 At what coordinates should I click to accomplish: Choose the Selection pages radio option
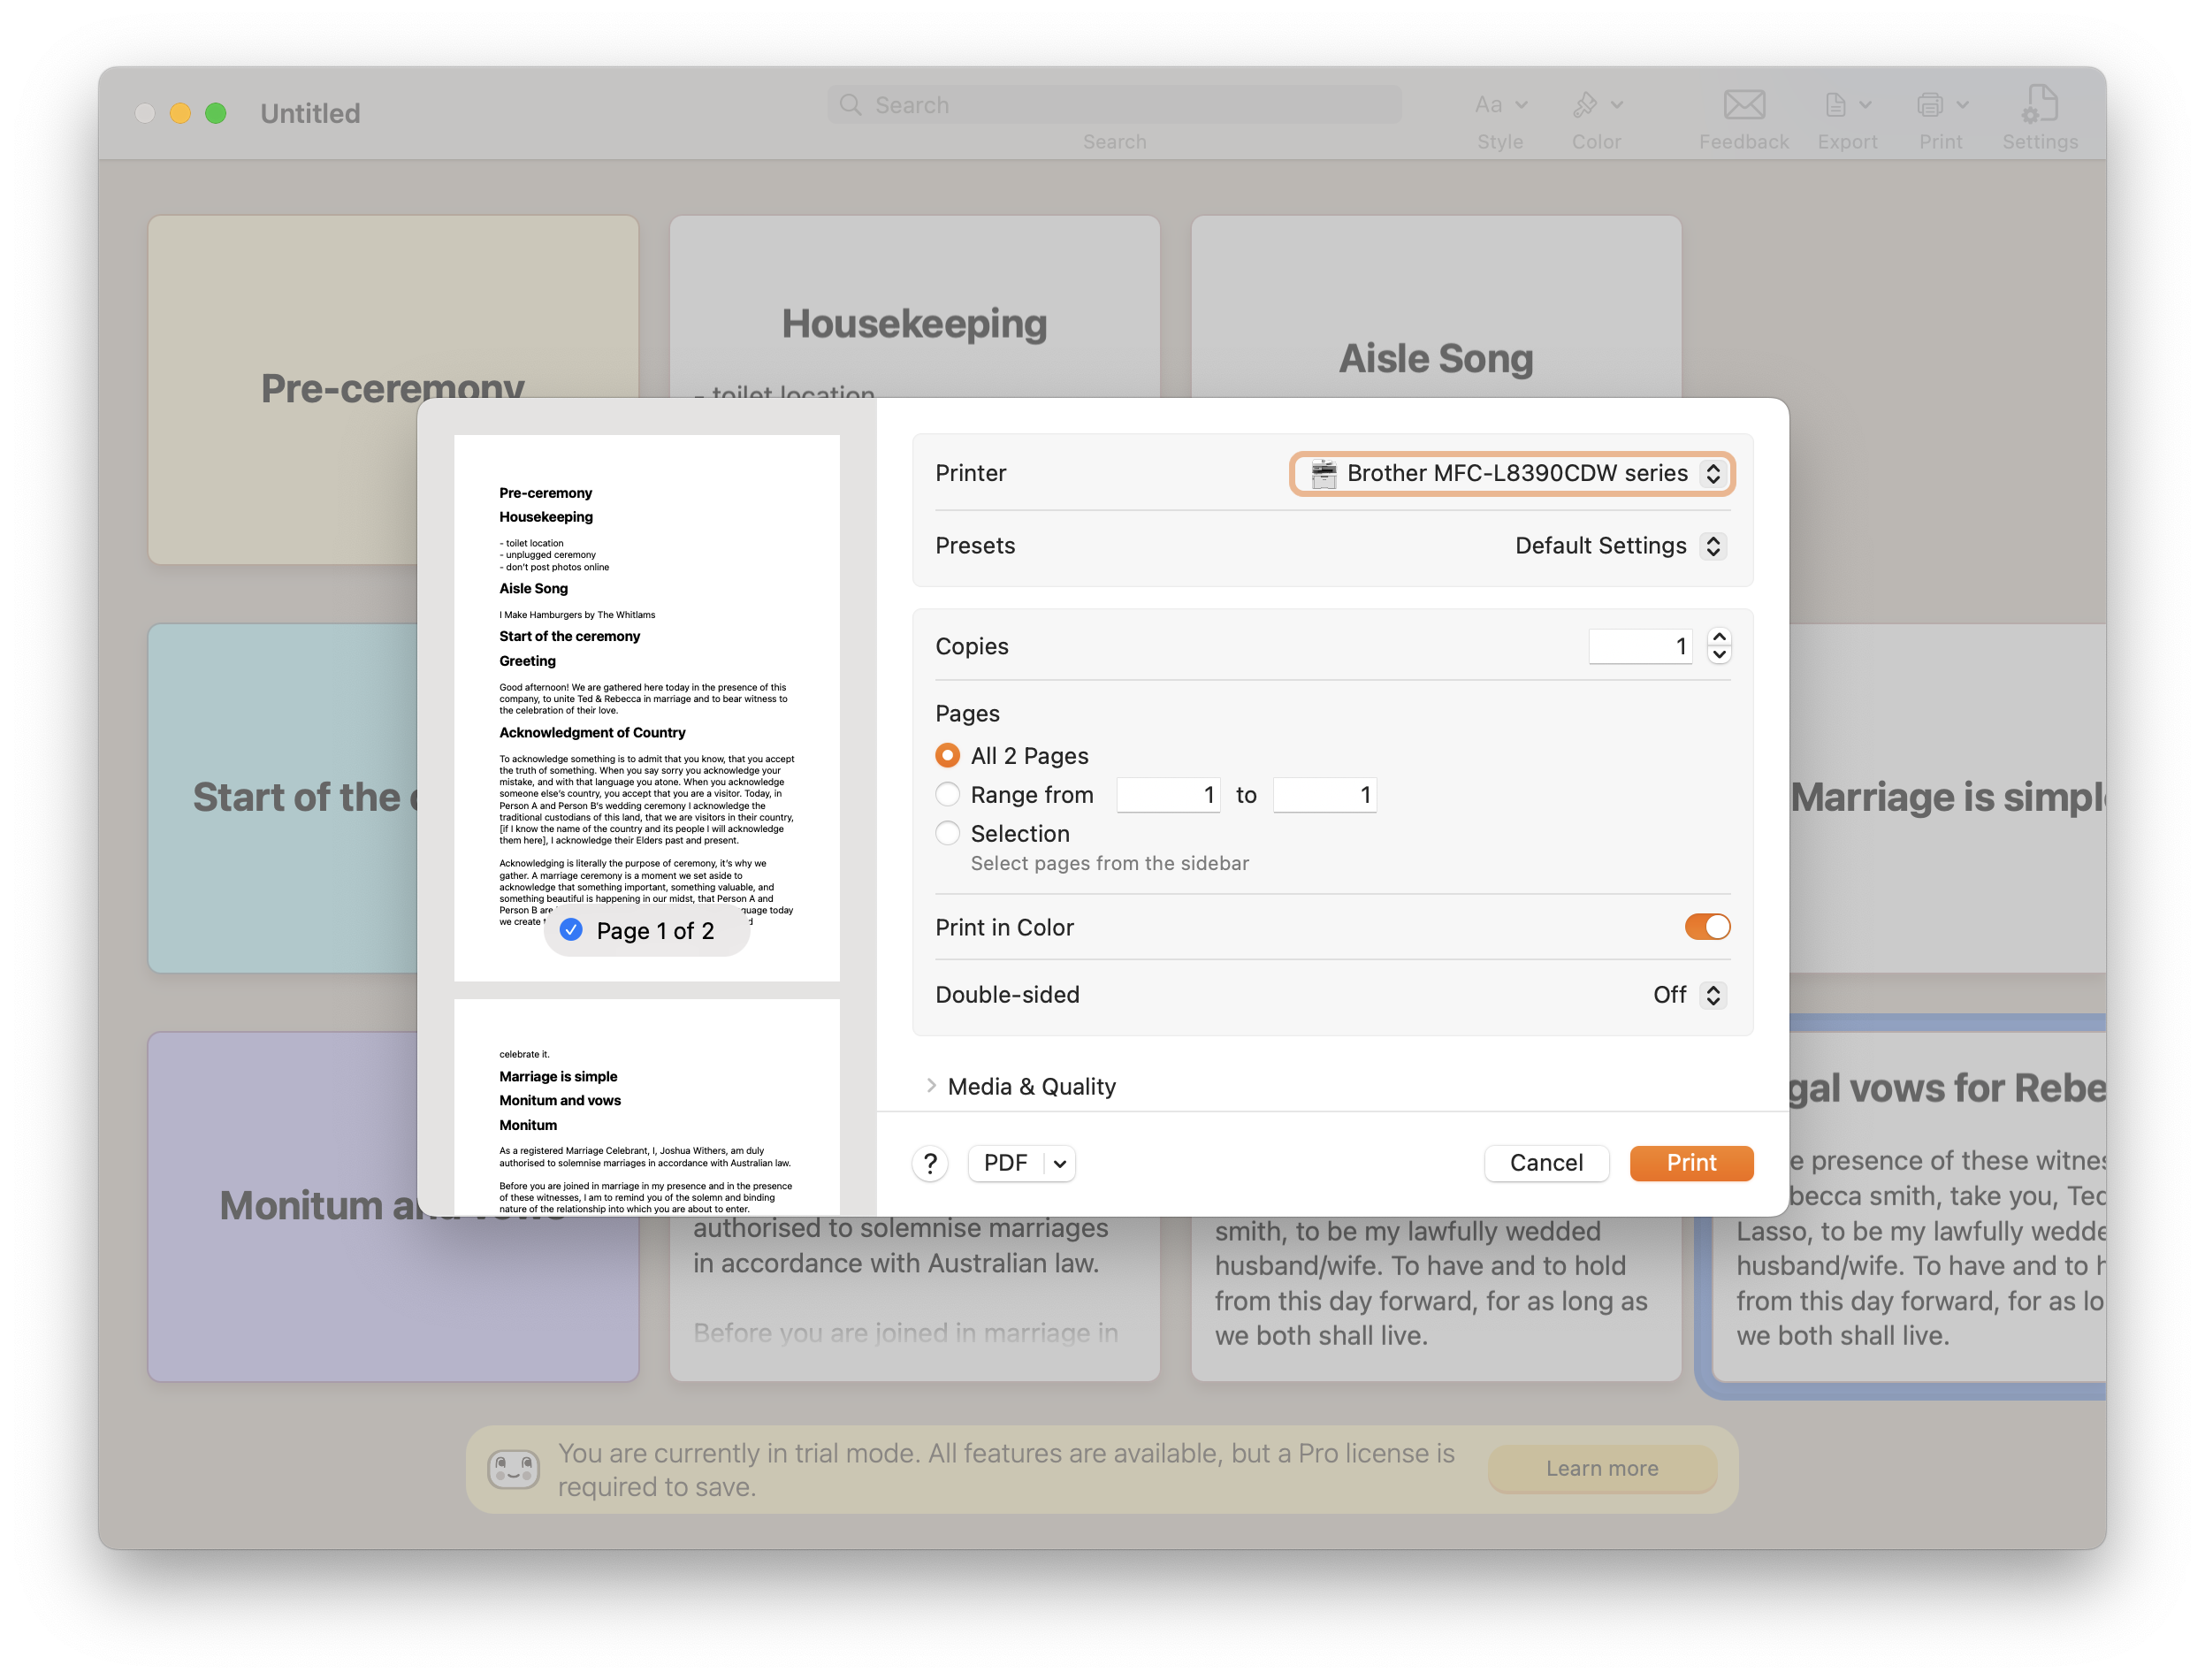pyautogui.click(x=947, y=833)
